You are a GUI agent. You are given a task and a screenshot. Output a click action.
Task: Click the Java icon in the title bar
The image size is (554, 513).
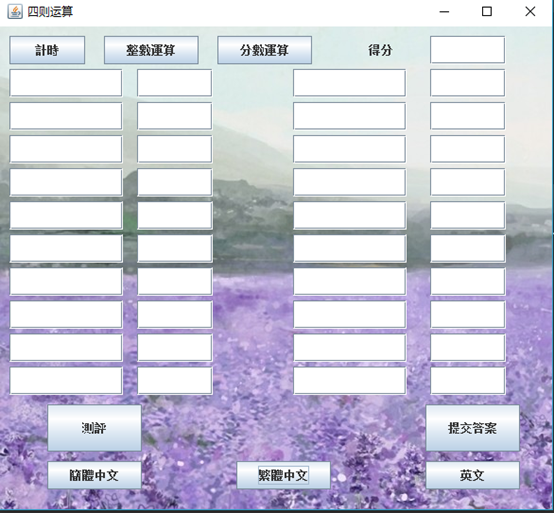(15, 12)
